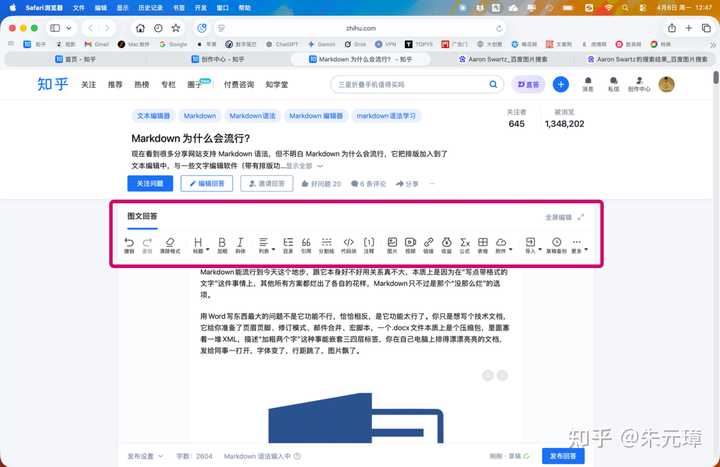This screenshot has height=467, width=720.
Task: Insert a quote block (引用)
Action: pos(306,244)
